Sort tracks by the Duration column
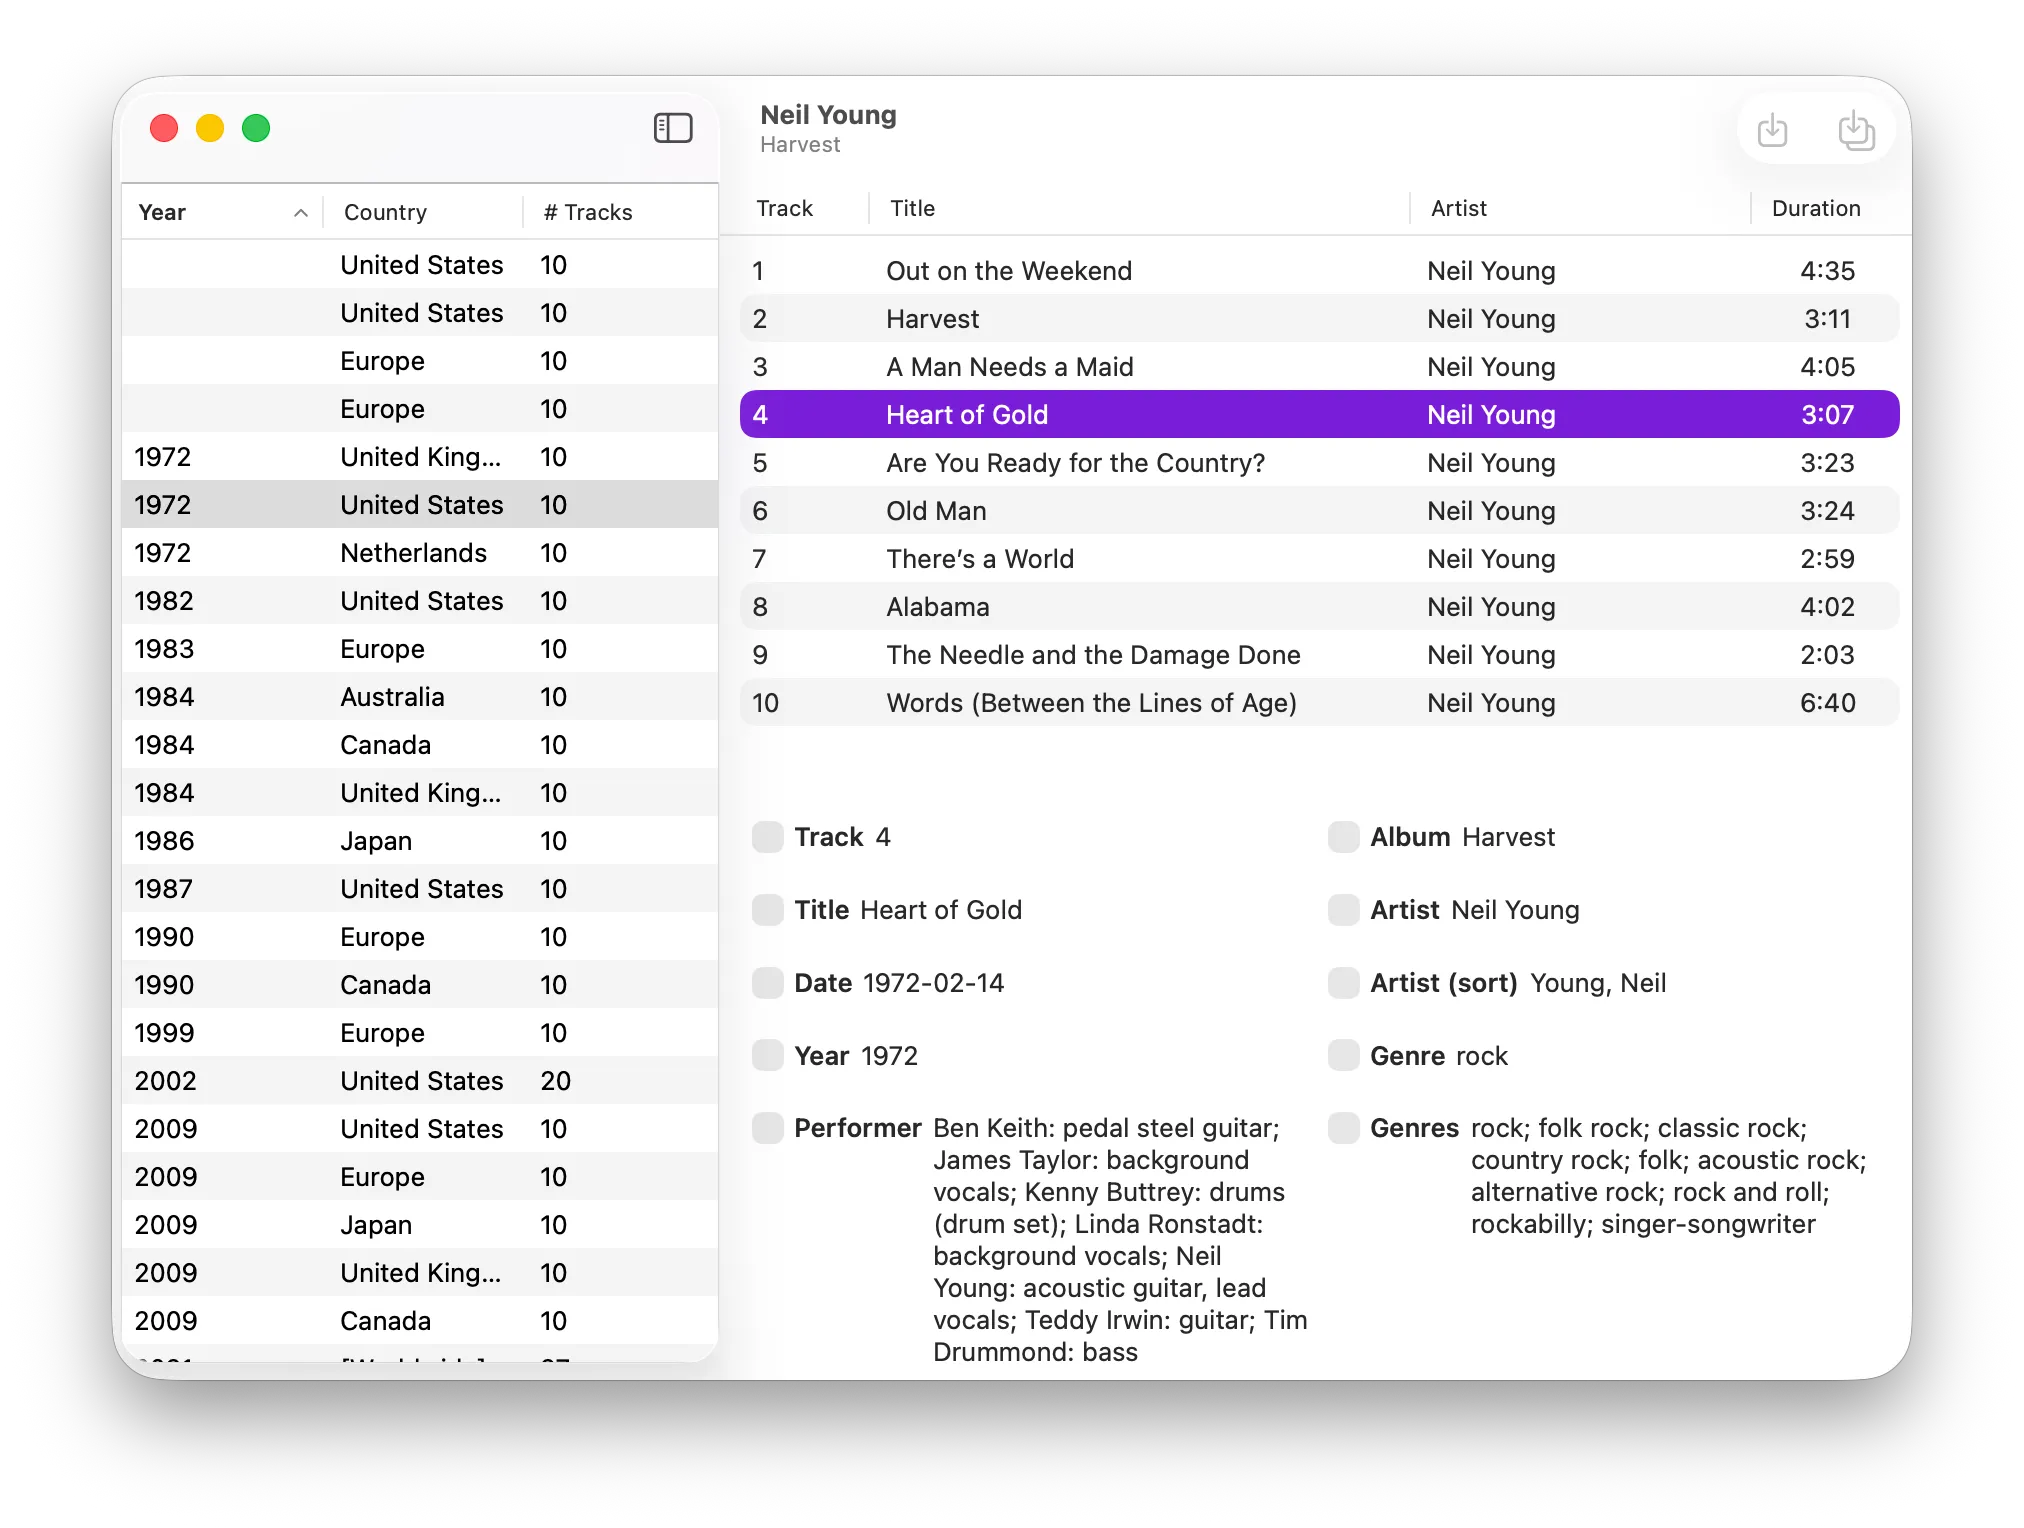The image size is (2024, 1528). tap(1815, 208)
